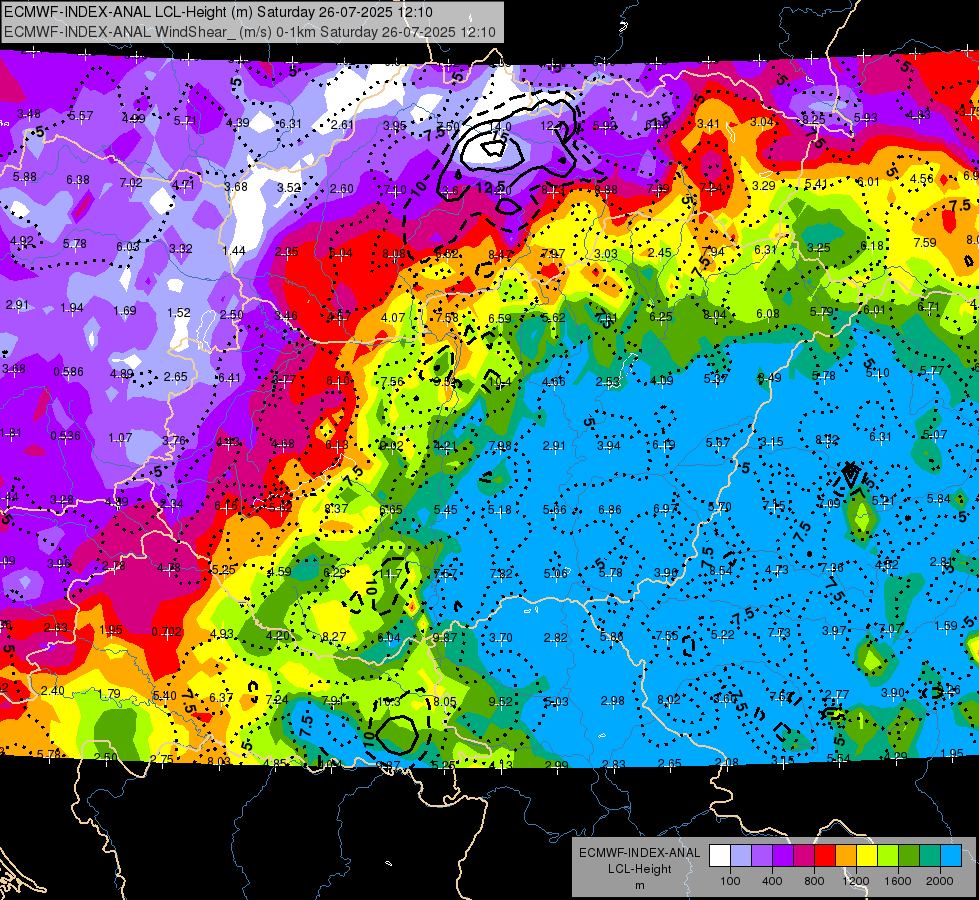The height and width of the screenshot is (900, 979).
Task: Click the 11.7 shear value on map
Action: (x=390, y=573)
